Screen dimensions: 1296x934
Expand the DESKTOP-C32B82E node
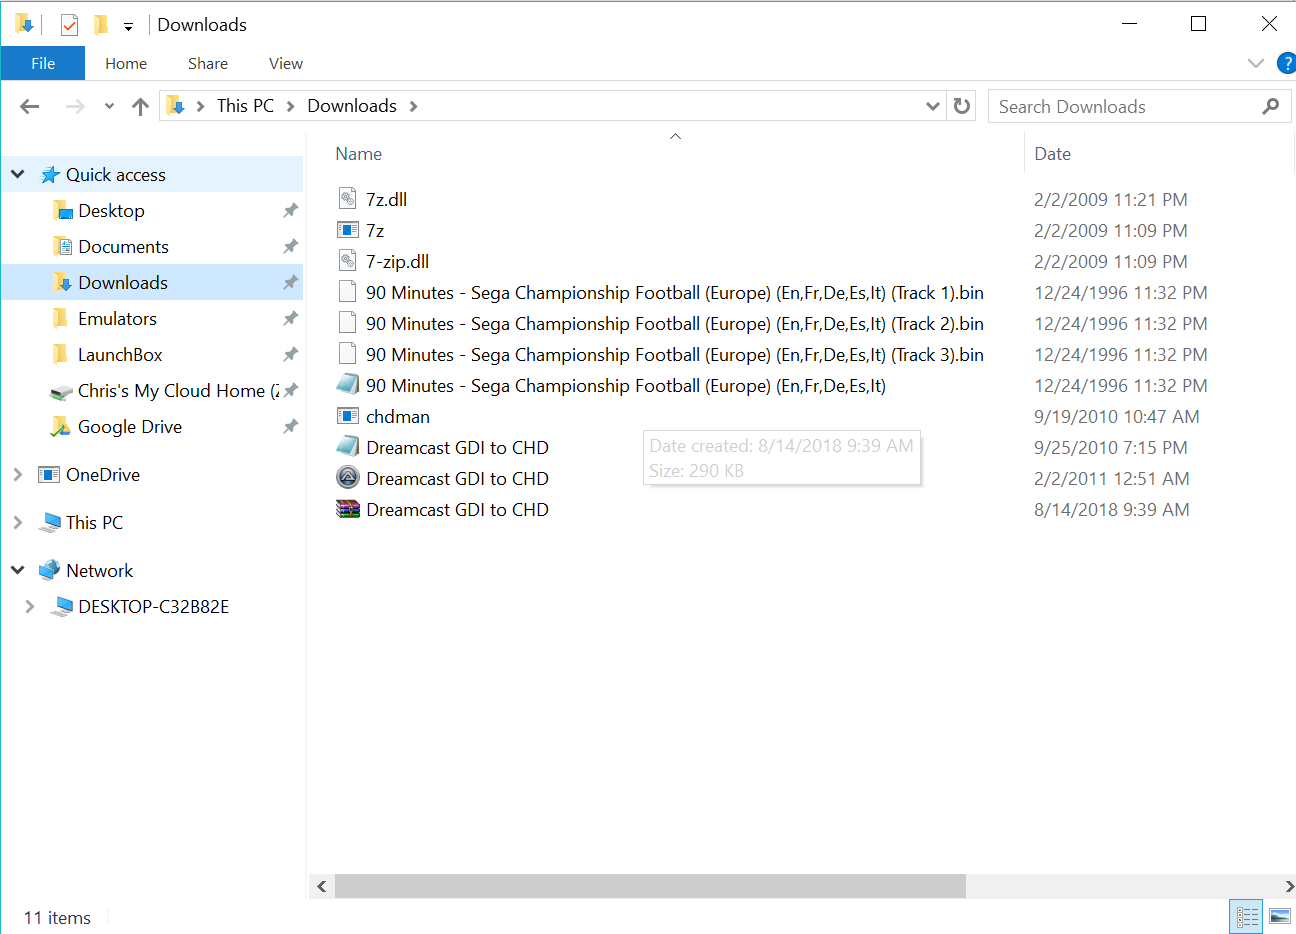point(29,607)
